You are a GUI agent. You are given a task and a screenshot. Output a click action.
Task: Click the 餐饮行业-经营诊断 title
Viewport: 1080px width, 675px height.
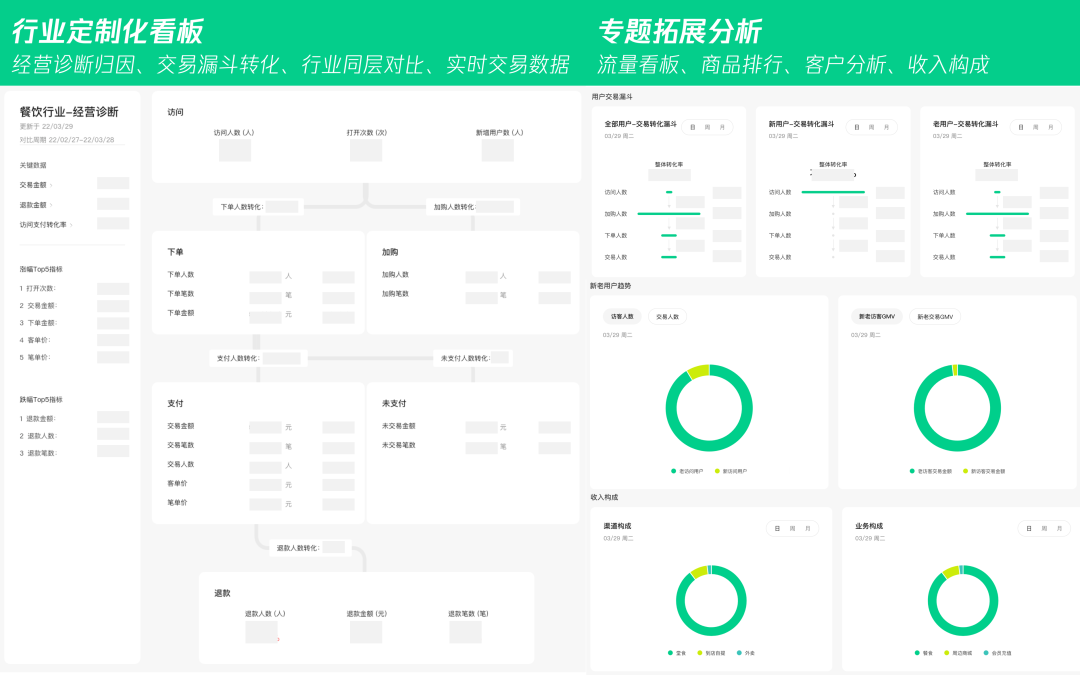pyautogui.click(x=69, y=112)
